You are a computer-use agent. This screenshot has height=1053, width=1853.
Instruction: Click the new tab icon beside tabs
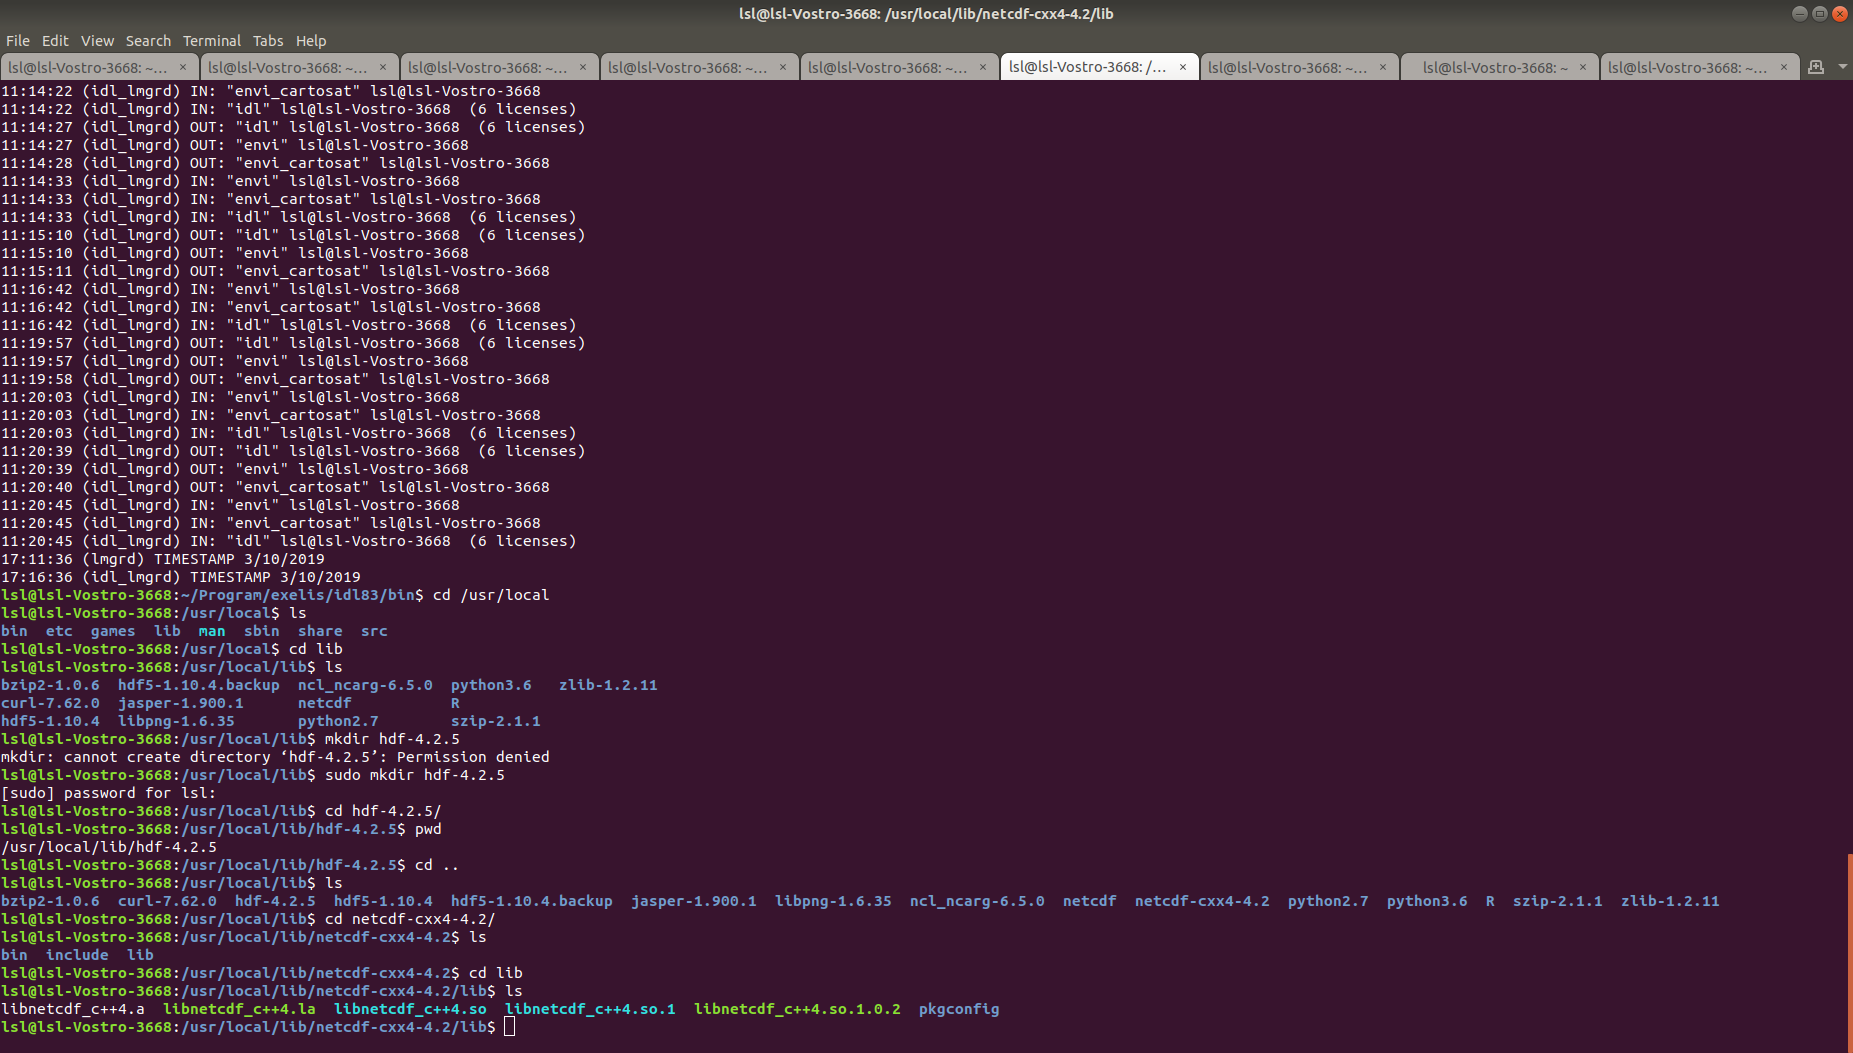pyautogui.click(x=1816, y=67)
